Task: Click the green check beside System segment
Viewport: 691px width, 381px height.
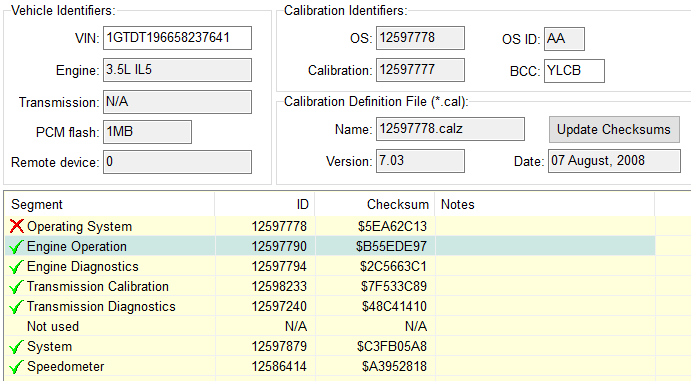Action: (16, 346)
